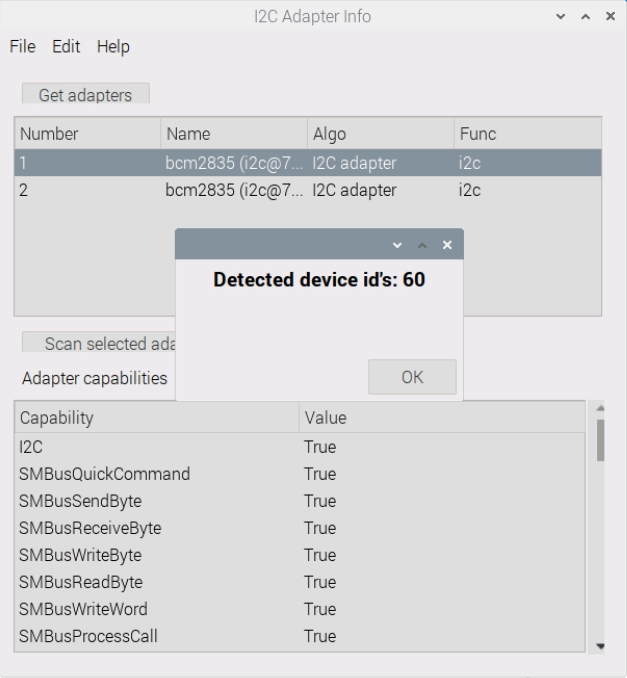This screenshot has height=678, width=627.
Task: Click the Get adapters button
Action: coord(85,95)
